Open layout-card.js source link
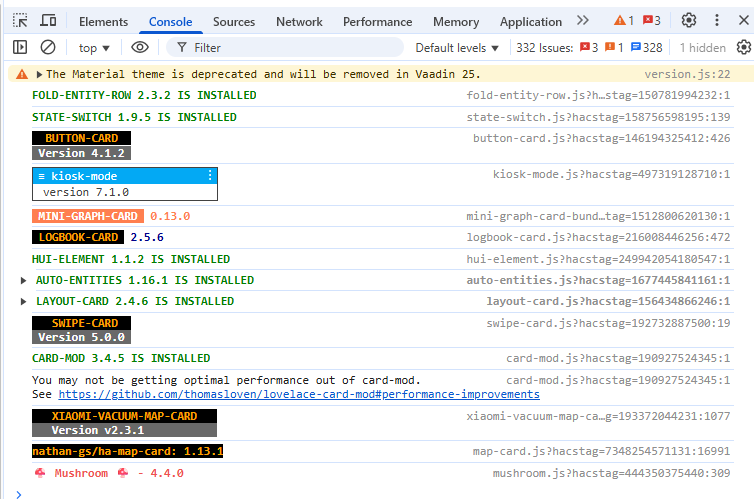 (x=608, y=301)
